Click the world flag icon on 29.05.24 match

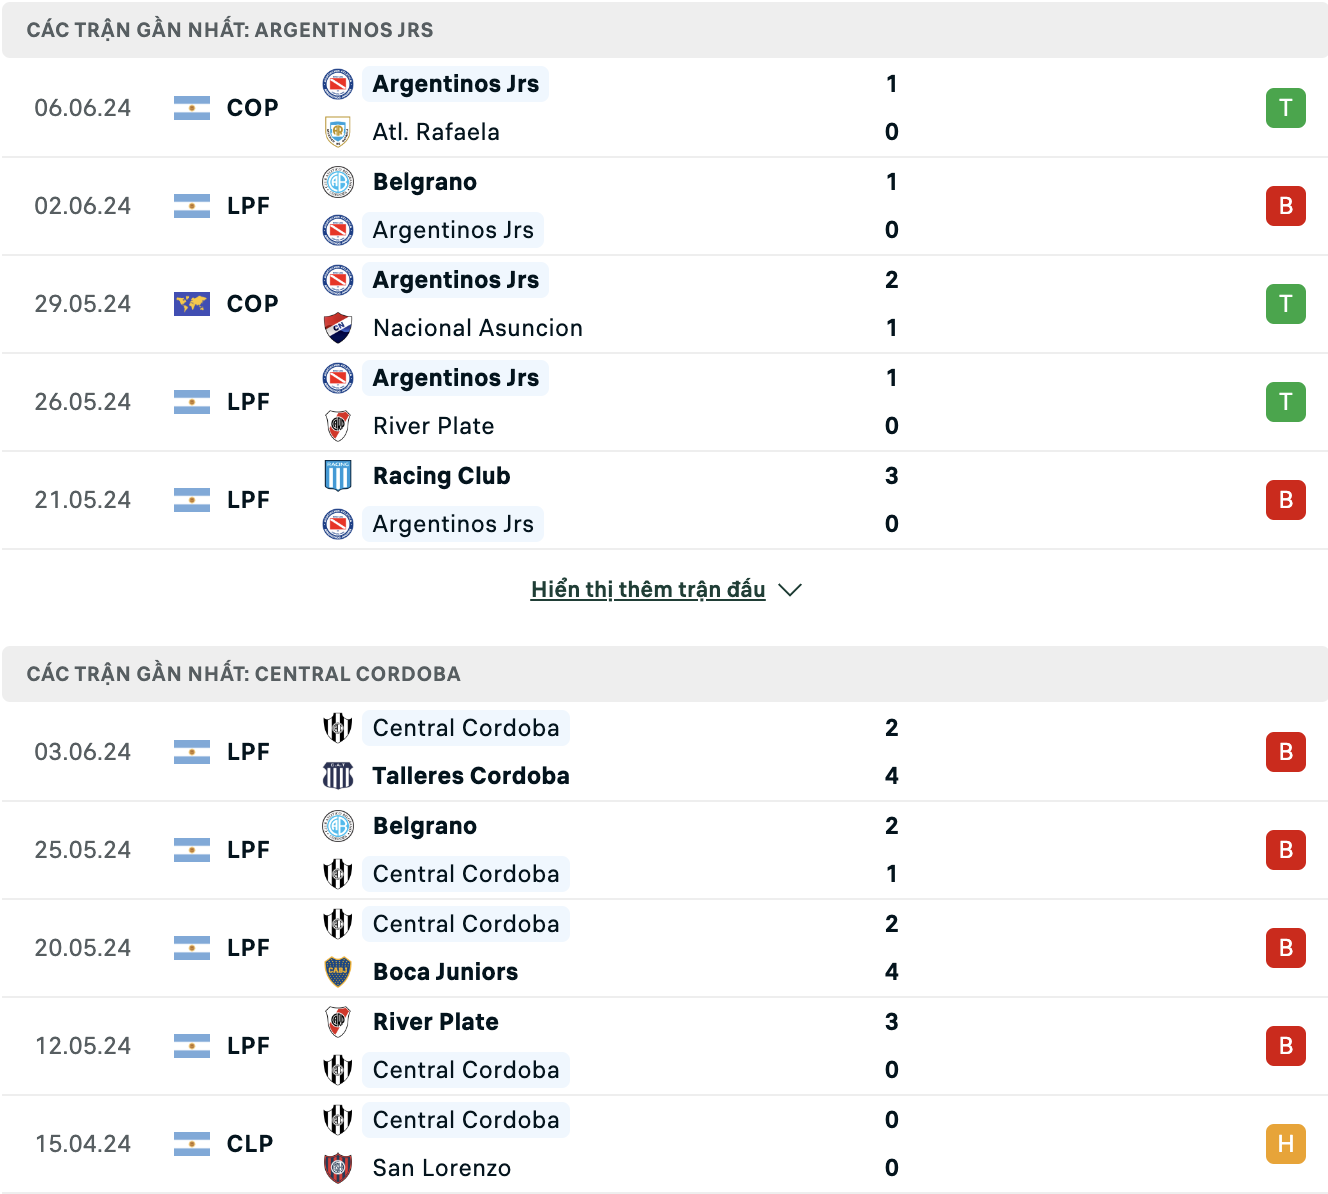192,304
